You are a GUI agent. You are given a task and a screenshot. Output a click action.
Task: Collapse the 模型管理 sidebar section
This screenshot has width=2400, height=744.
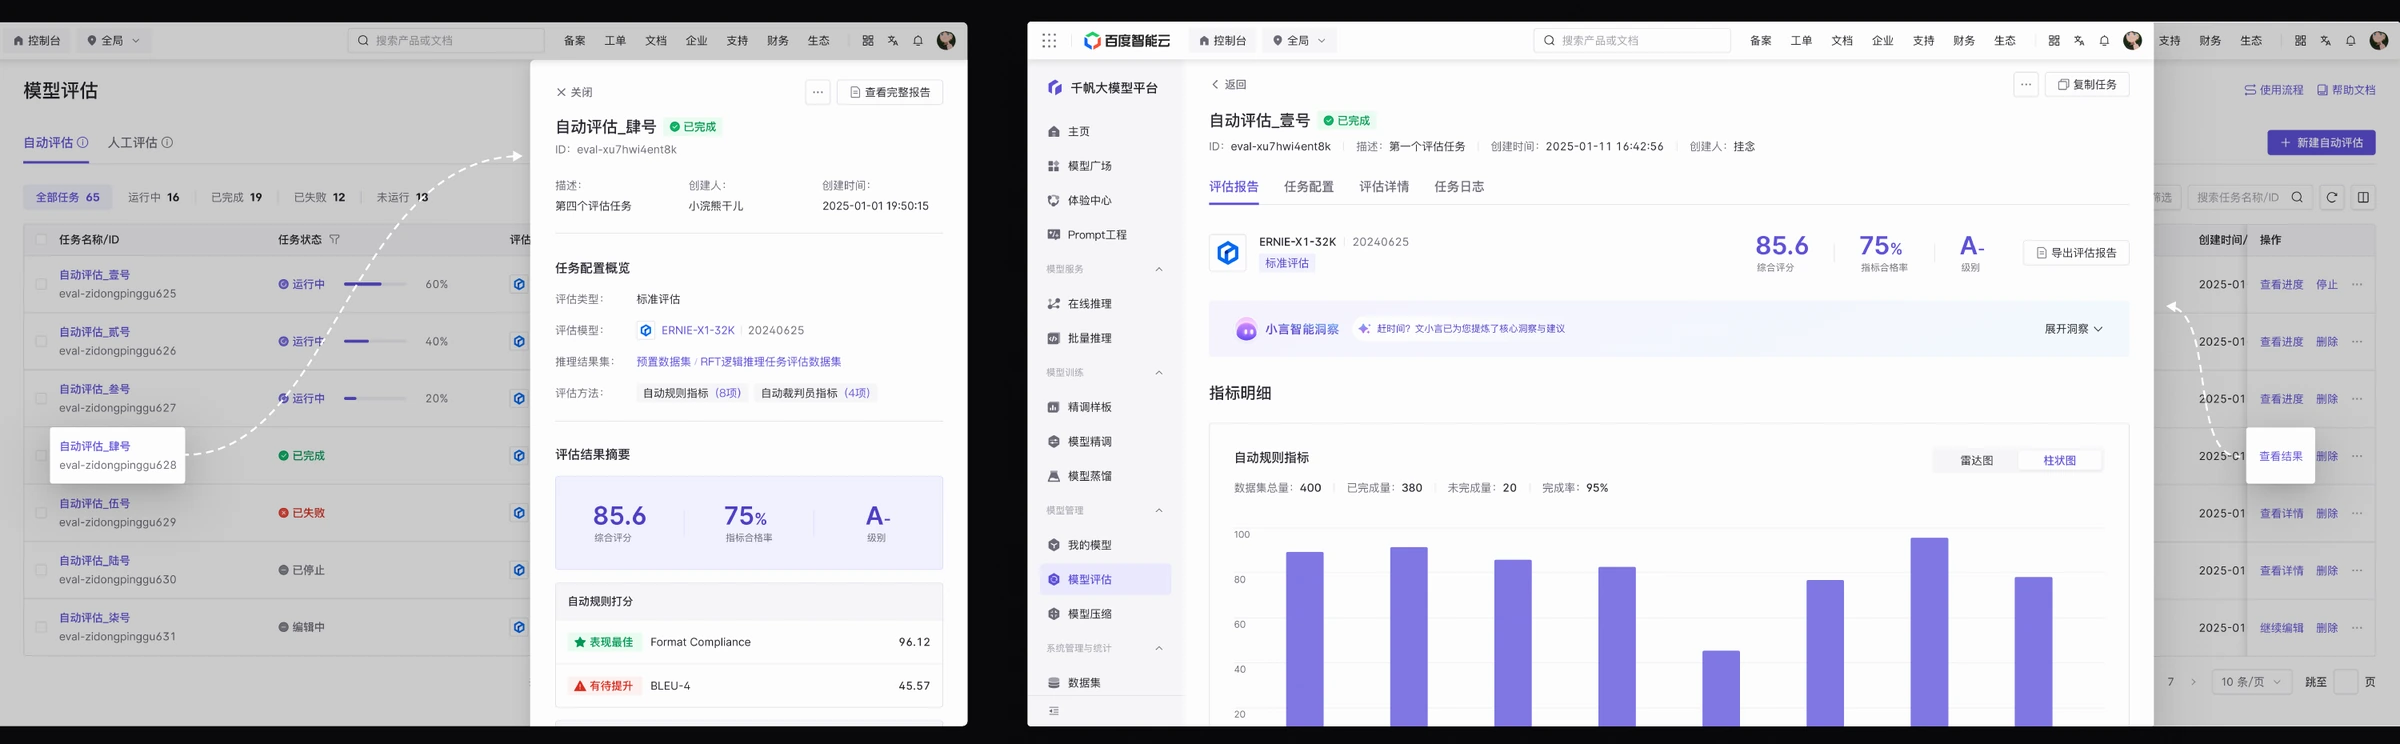1159,511
